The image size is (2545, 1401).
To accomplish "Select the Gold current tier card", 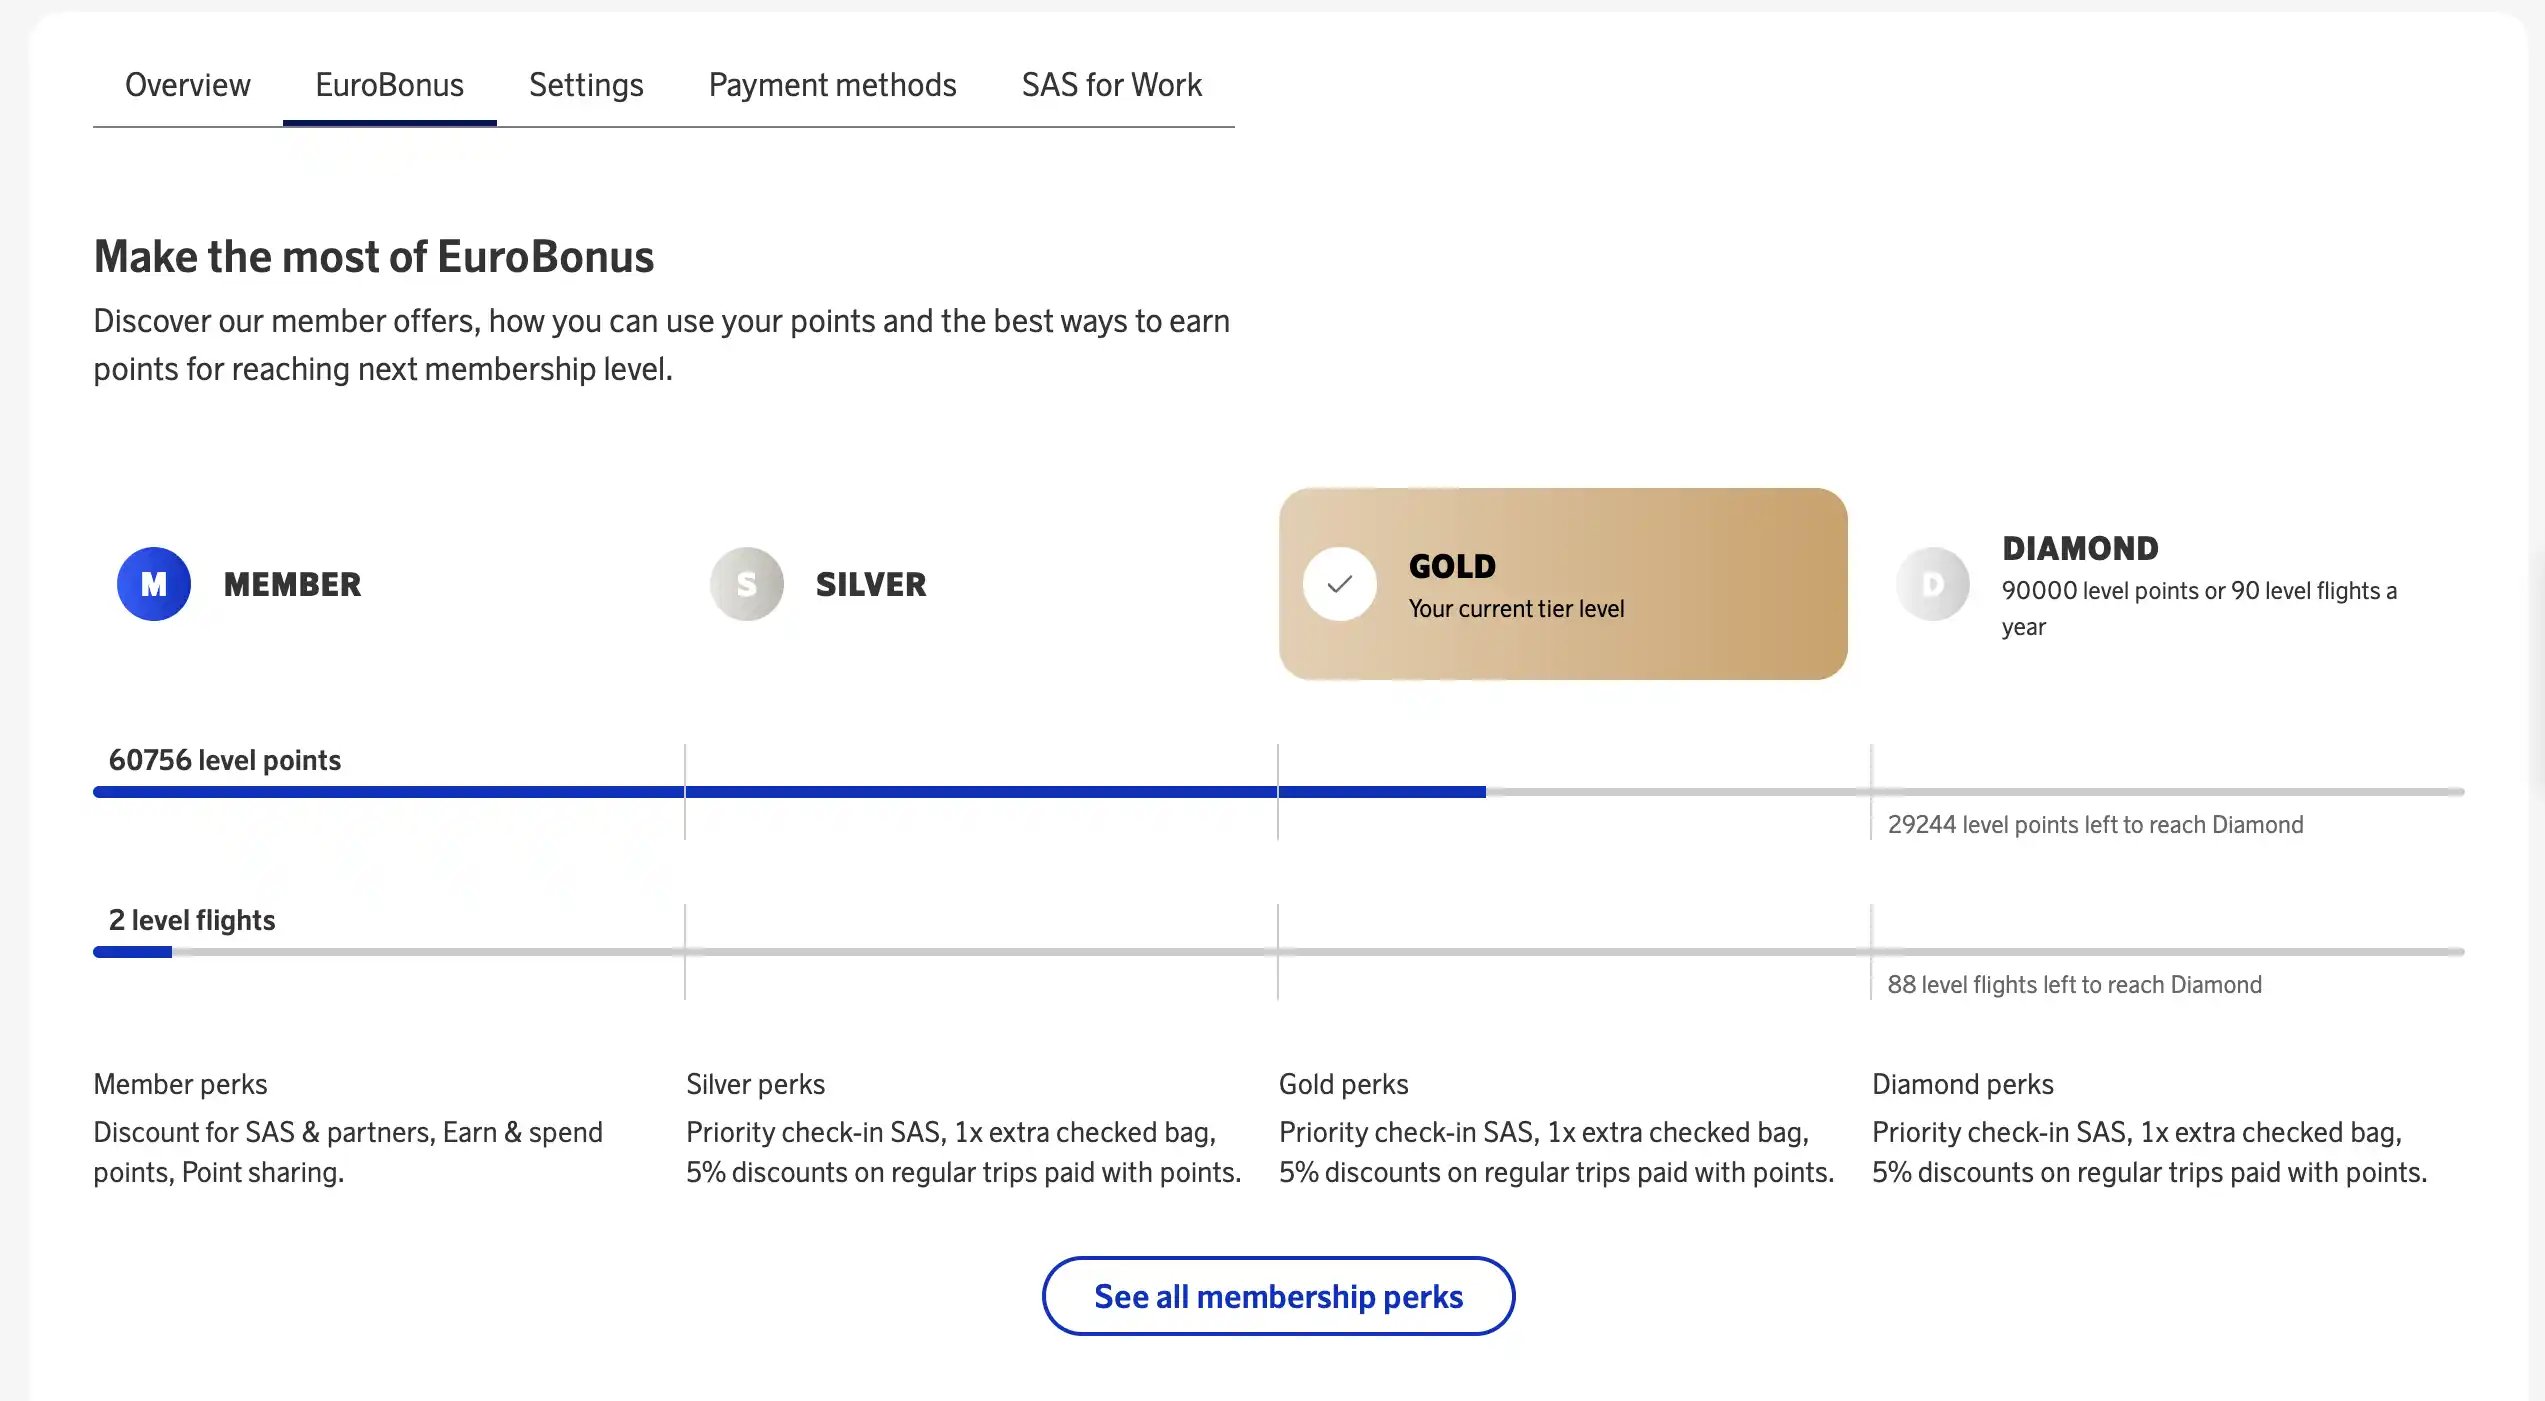I will [x=1563, y=584].
